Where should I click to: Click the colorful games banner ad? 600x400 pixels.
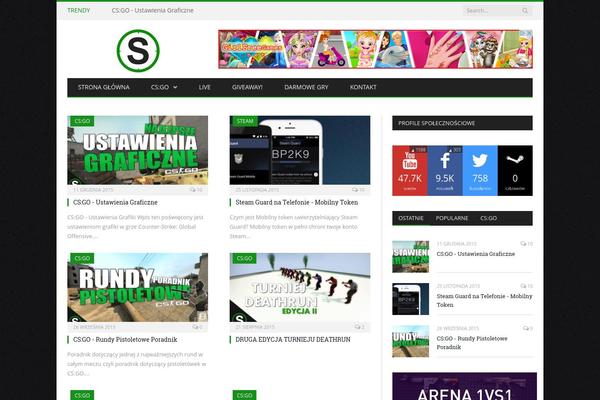[375, 49]
